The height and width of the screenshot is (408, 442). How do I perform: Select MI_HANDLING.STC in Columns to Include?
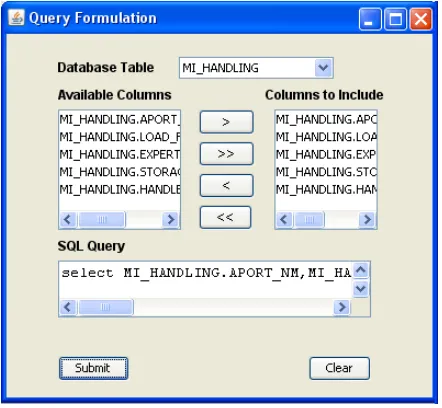pos(326,172)
